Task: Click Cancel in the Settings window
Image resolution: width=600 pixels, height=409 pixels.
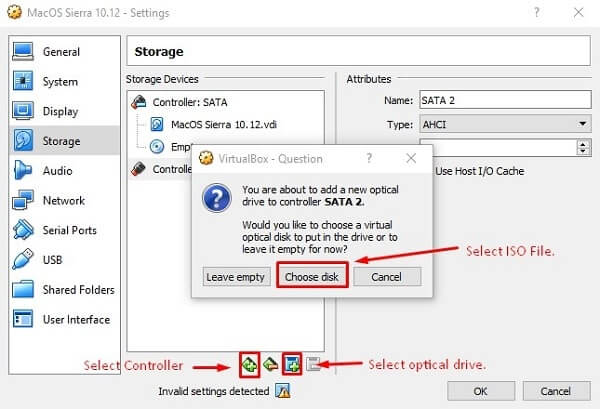Action: tap(556, 391)
